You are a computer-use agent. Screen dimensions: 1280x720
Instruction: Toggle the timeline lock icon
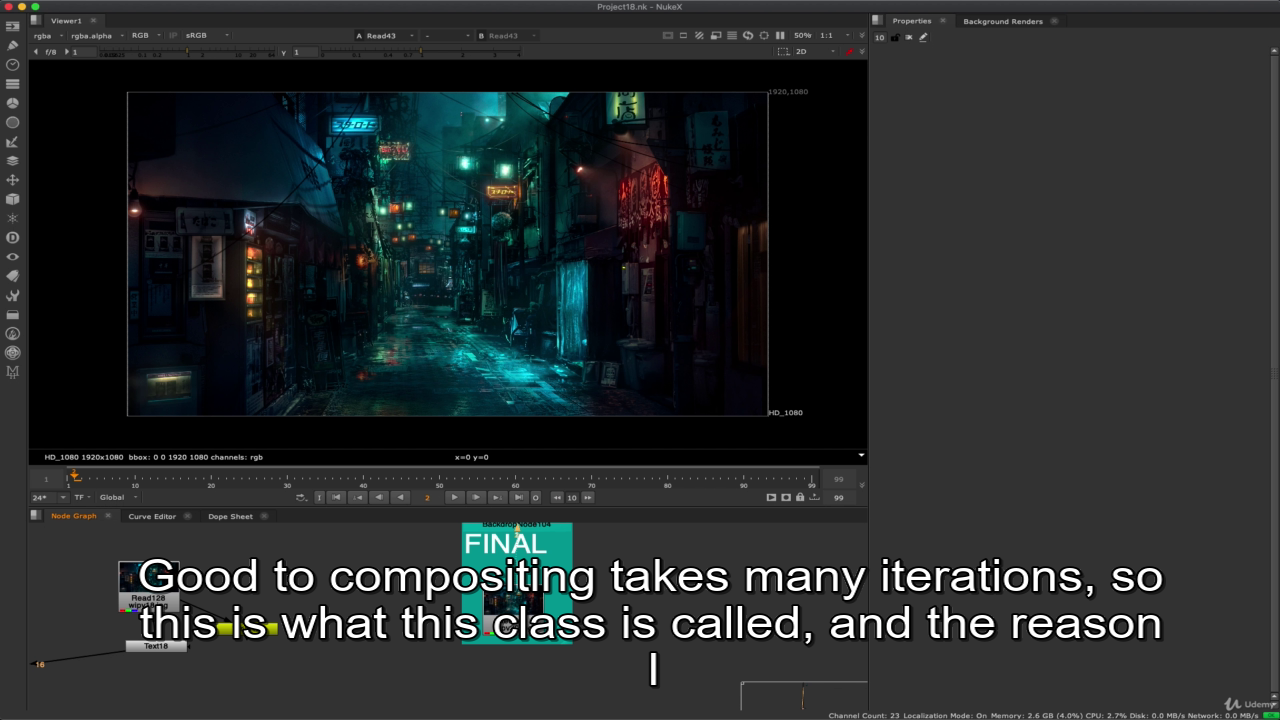point(800,497)
